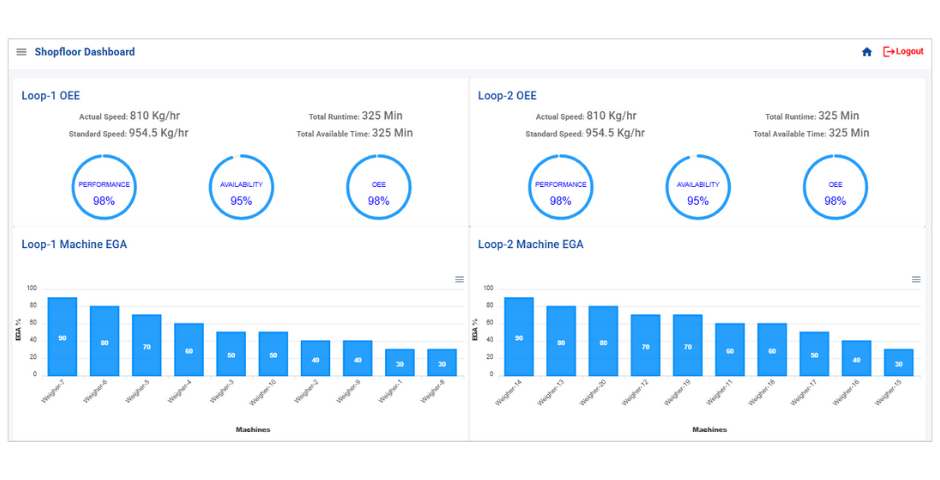The height and width of the screenshot is (480, 940).
Task: Click the Loop-2 OEE 98% gauge
Action: pos(835,188)
